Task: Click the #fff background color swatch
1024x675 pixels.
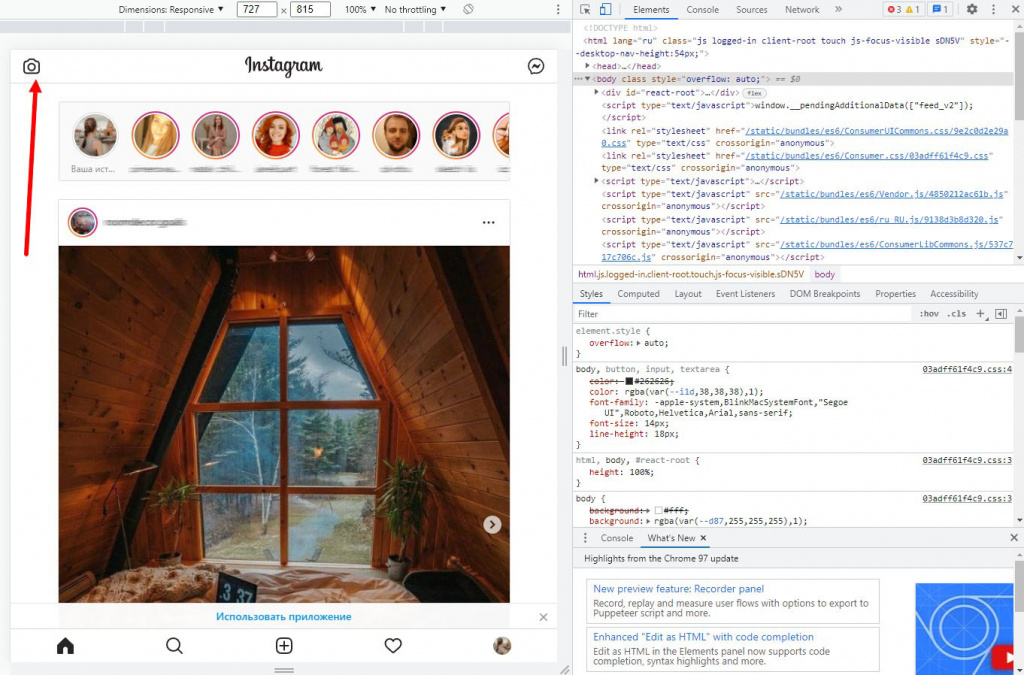Action: point(658,510)
